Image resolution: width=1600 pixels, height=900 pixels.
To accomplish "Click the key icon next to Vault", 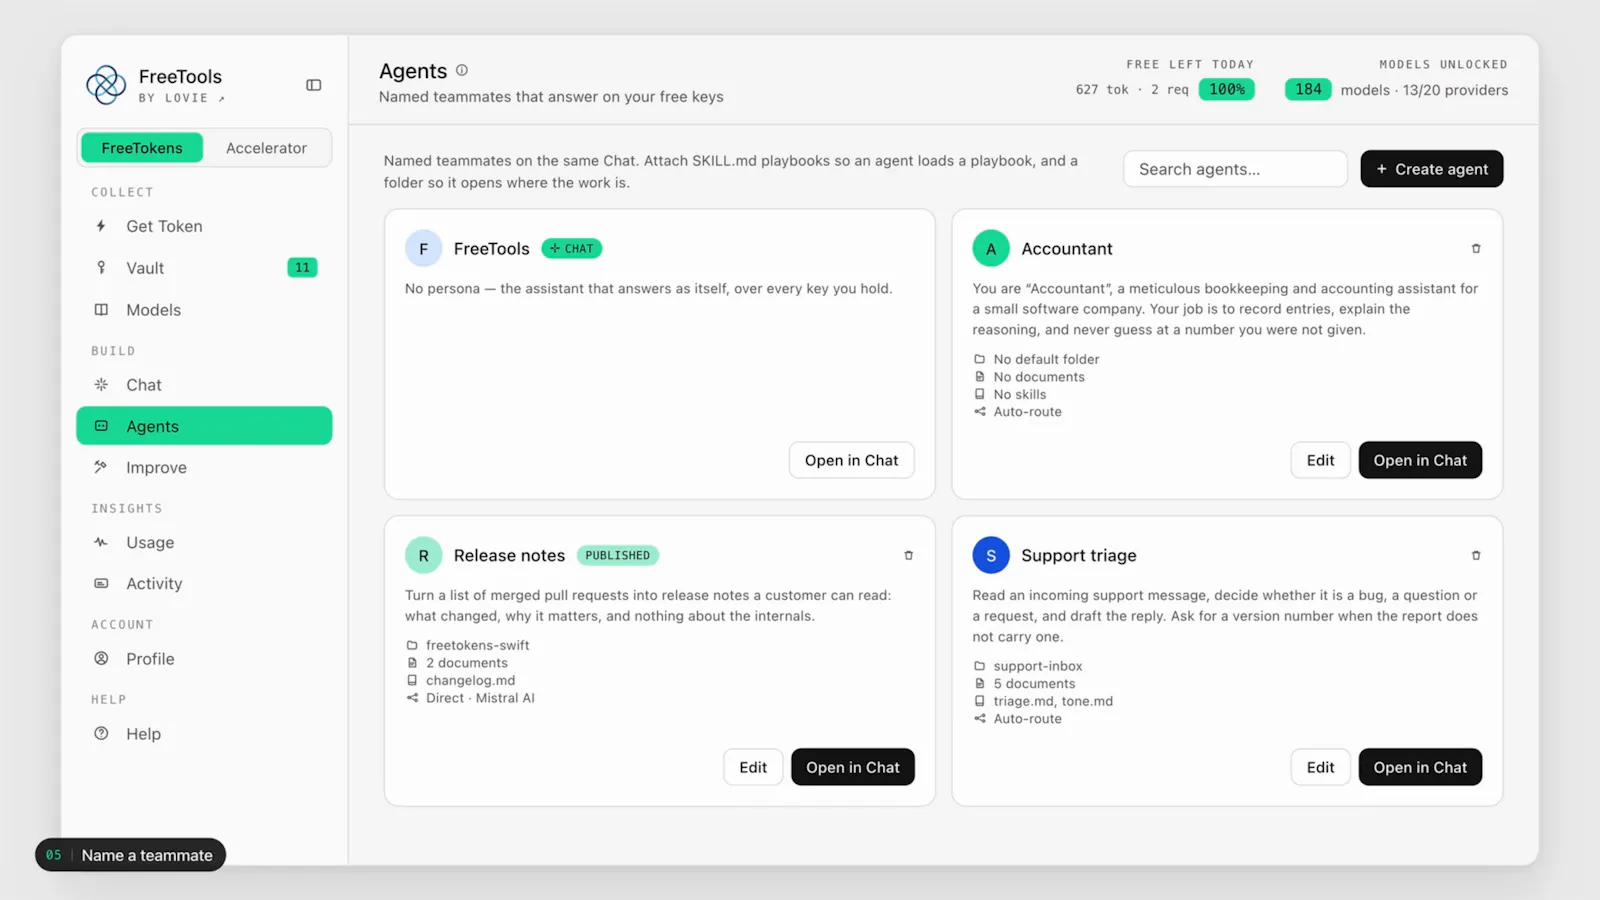I will click(101, 268).
